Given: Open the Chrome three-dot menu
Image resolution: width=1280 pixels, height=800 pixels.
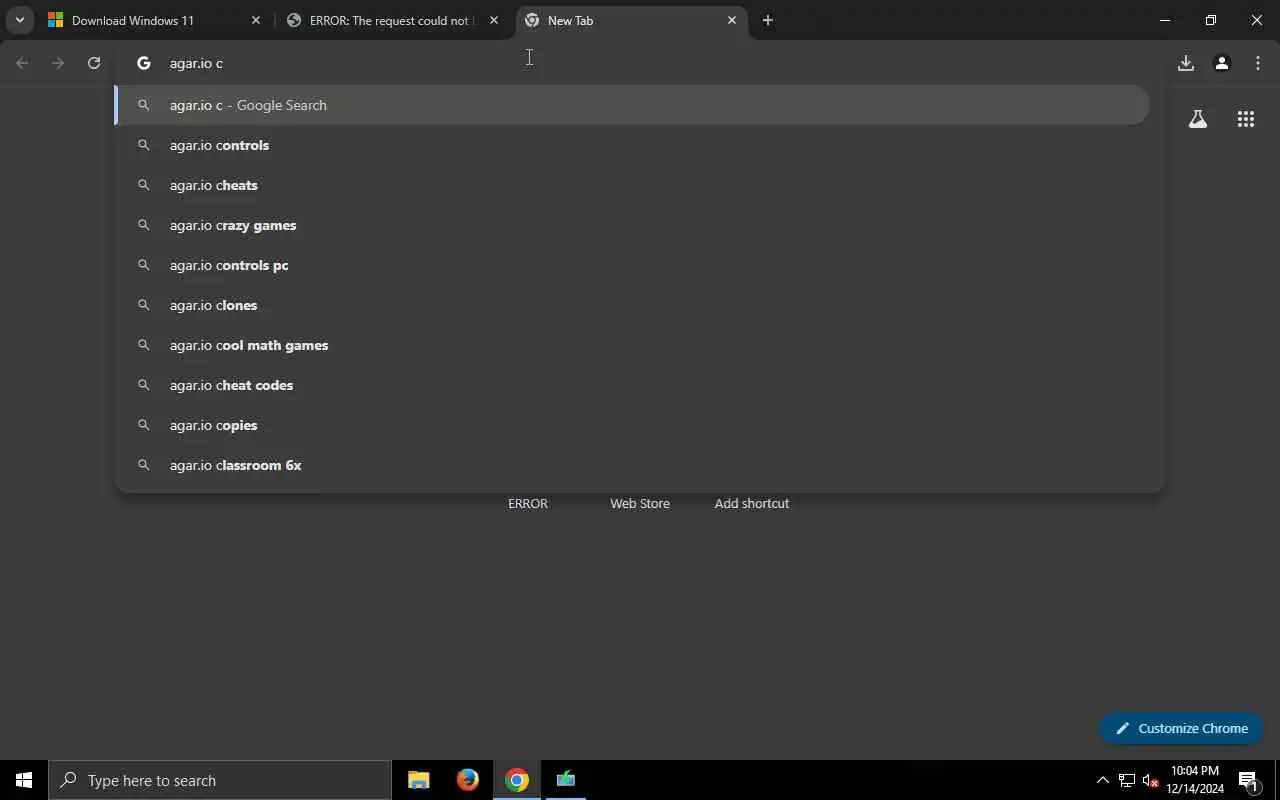Looking at the screenshot, I should [1258, 63].
